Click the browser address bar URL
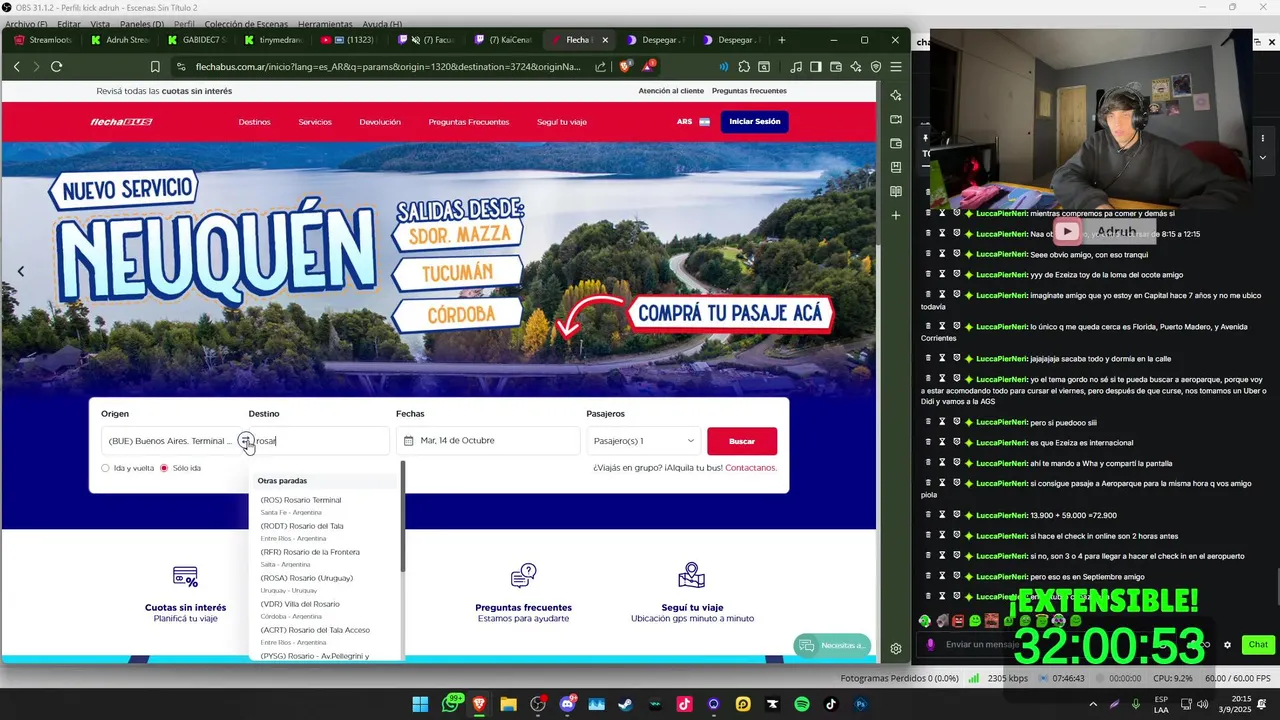 coord(388,67)
